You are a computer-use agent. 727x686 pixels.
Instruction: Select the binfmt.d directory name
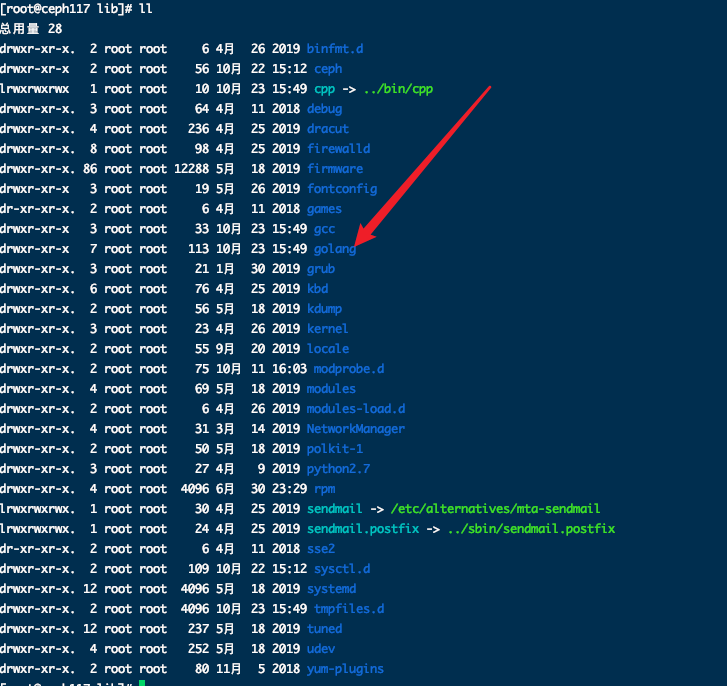click(335, 49)
